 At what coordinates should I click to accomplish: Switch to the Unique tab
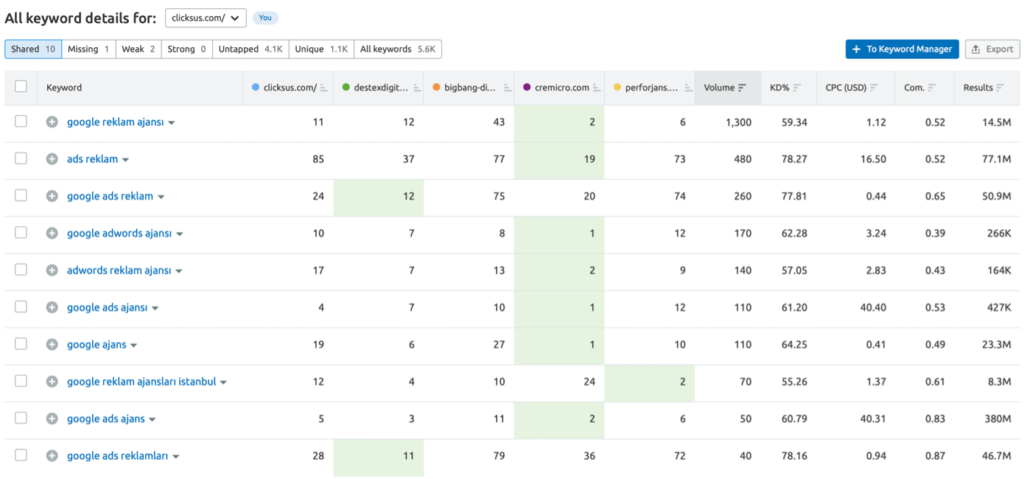321,49
